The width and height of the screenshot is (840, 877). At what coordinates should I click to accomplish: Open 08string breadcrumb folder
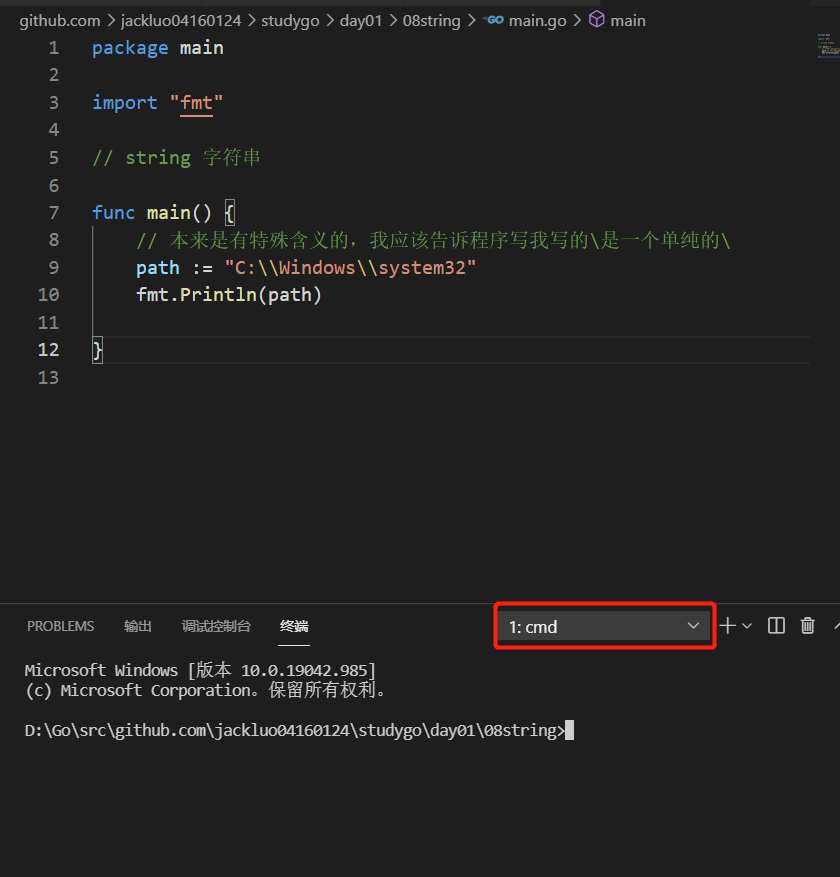(x=431, y=21)
